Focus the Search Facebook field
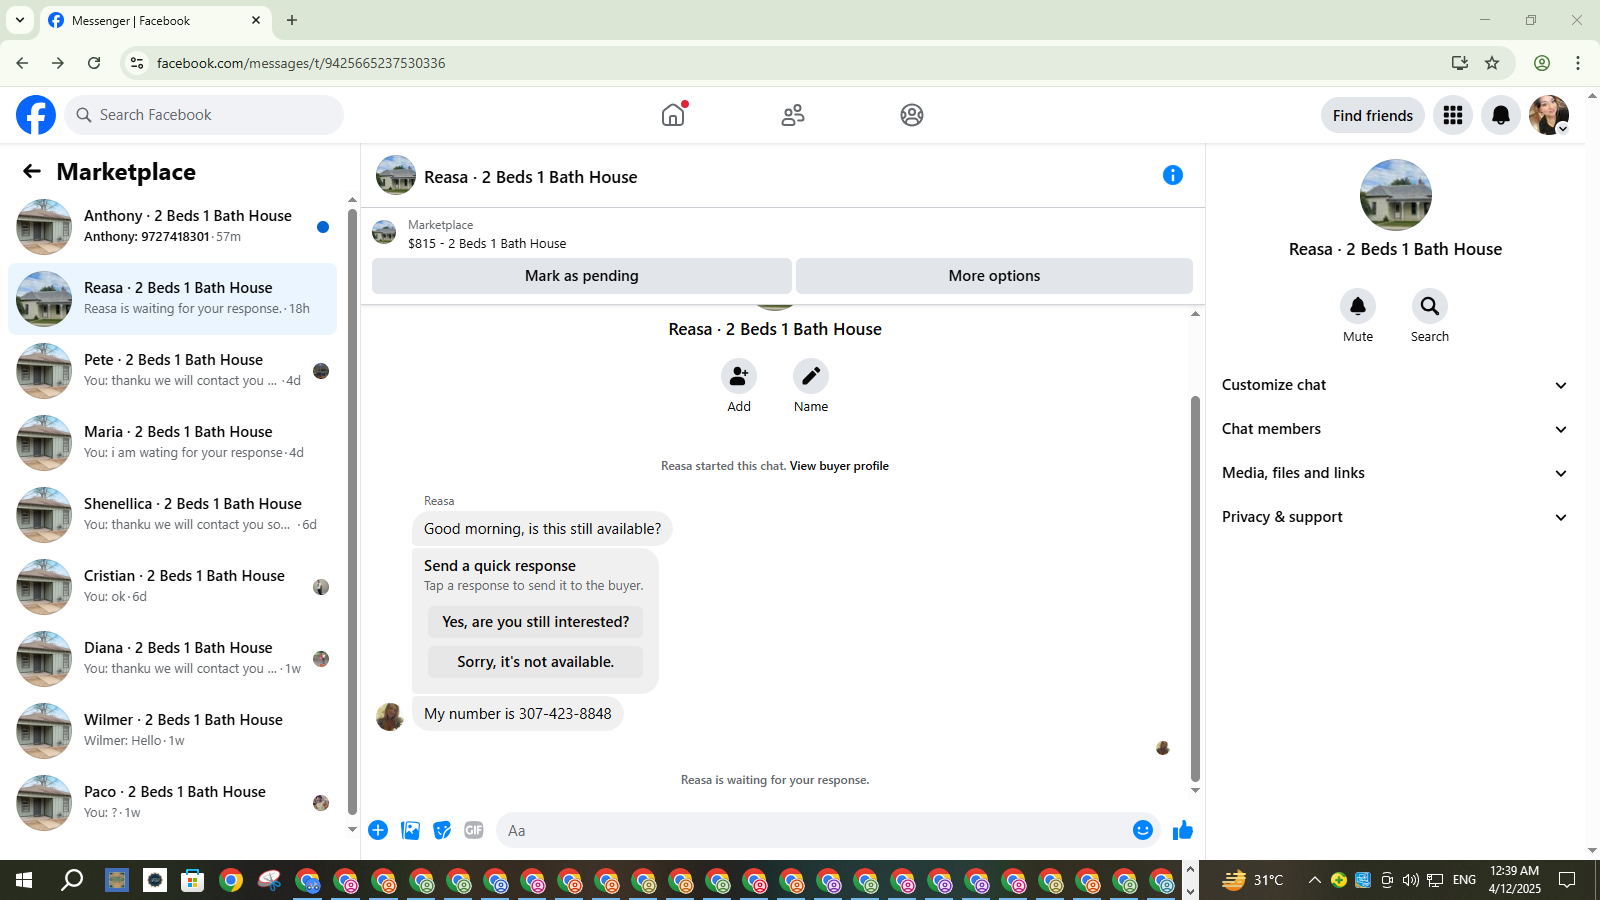 coord(204,115)
